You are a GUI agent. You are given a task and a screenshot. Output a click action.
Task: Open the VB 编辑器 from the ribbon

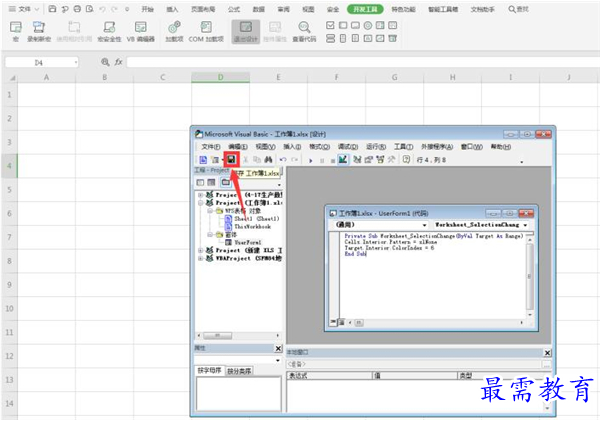click(x=141, y=31)
